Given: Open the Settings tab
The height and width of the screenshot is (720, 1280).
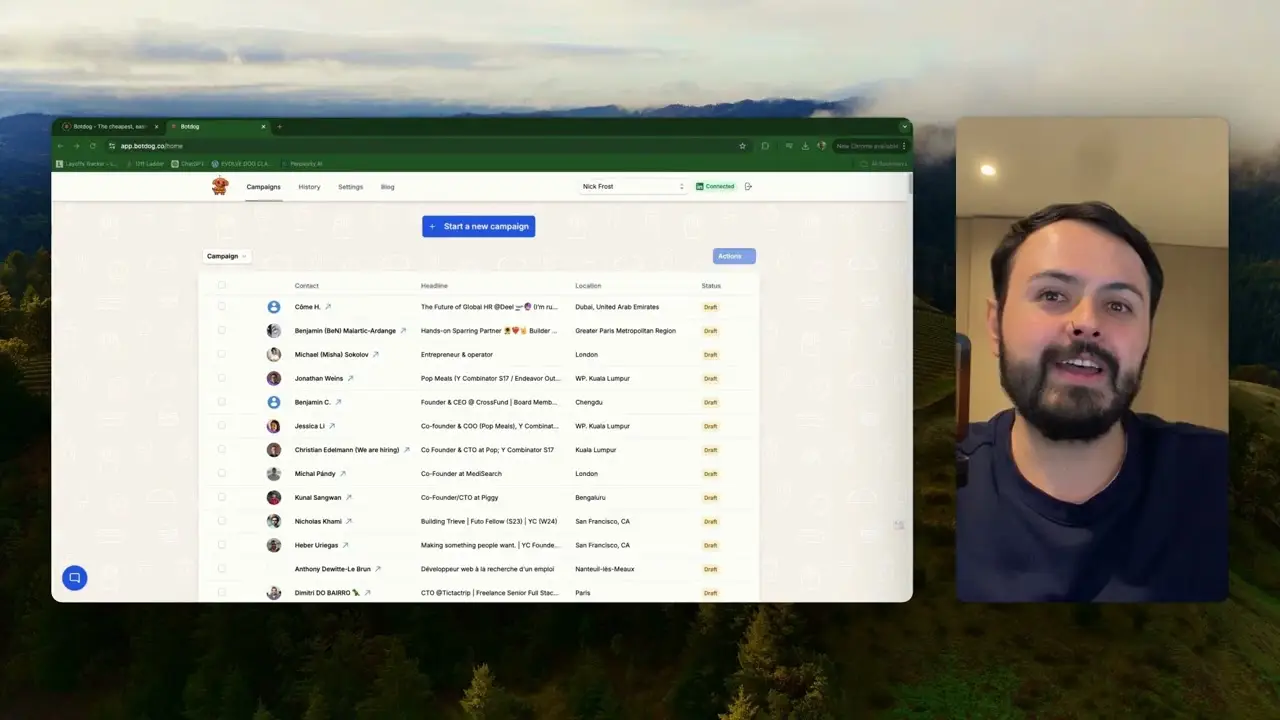Looking at the screenshot, I should click(350, 187).
